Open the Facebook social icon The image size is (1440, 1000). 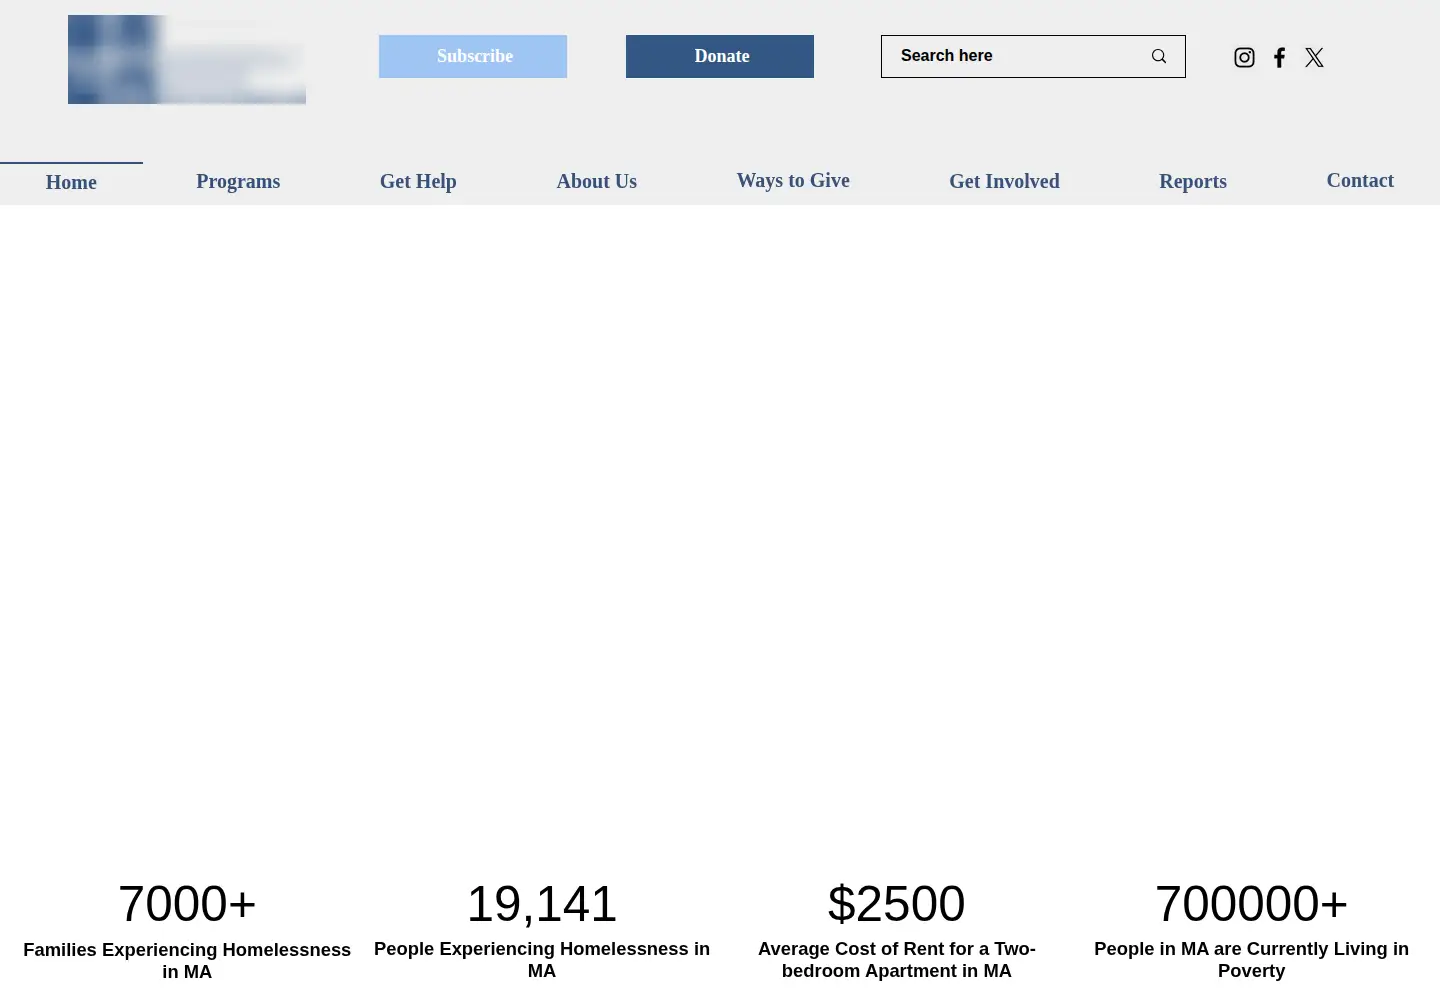pyautogui.click(x=1279, y=58)
